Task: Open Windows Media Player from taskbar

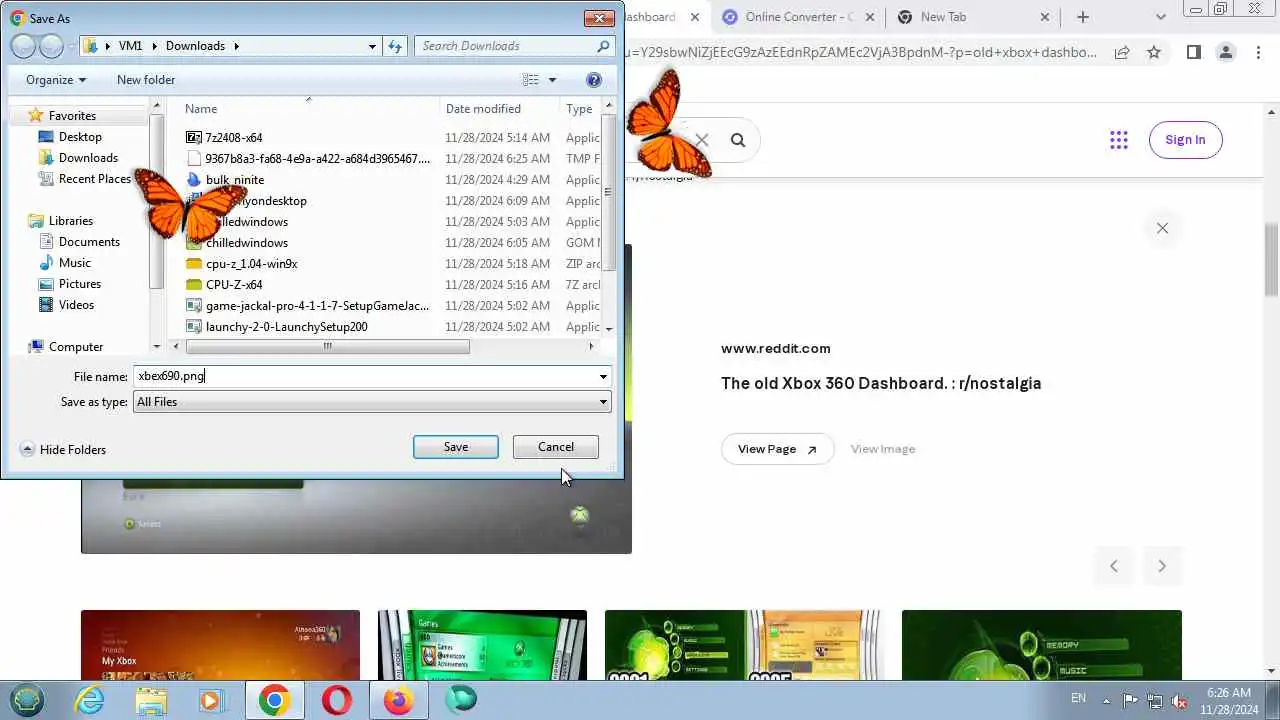Action: pos(213,700)
